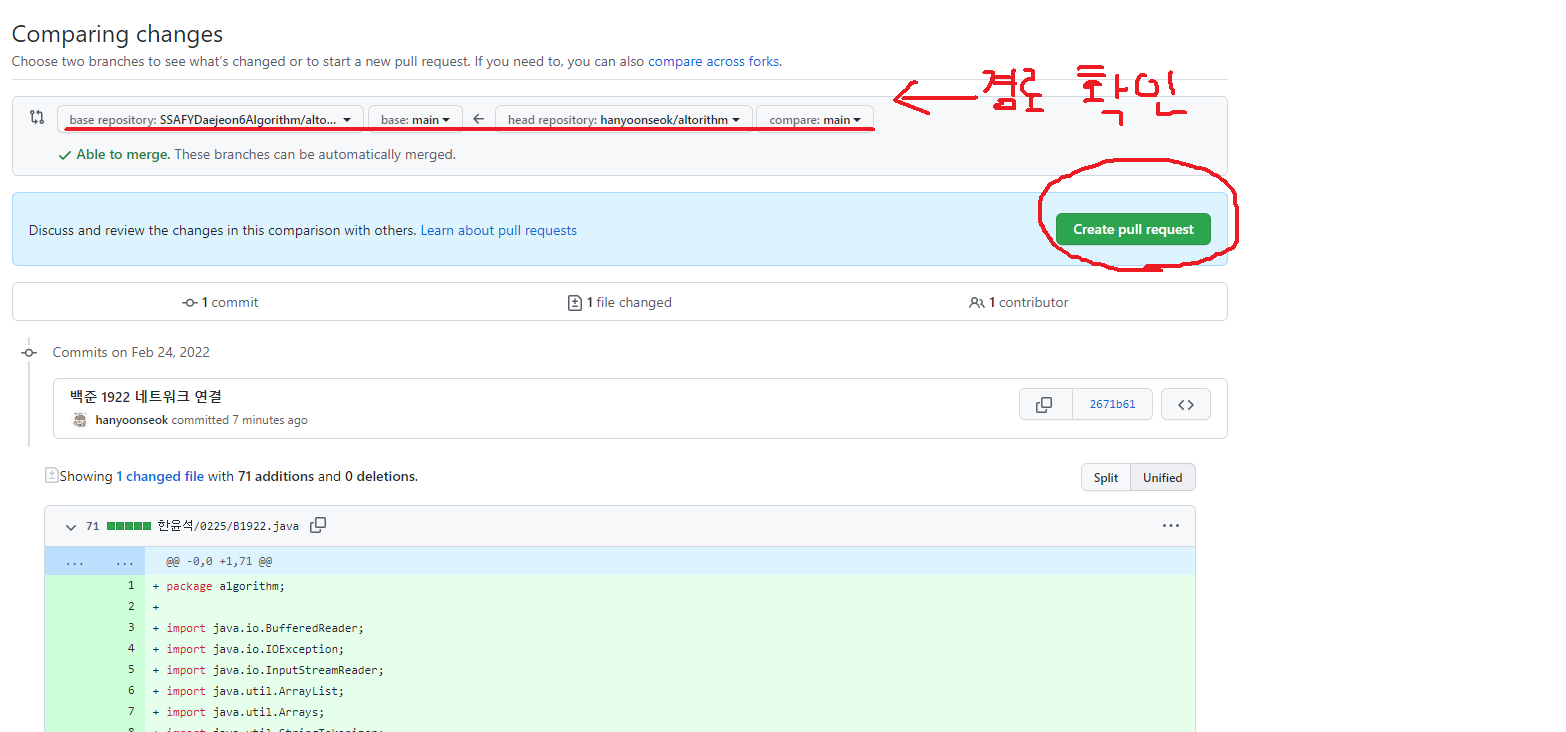Click the file diff icon by 1 file changed

574,302
